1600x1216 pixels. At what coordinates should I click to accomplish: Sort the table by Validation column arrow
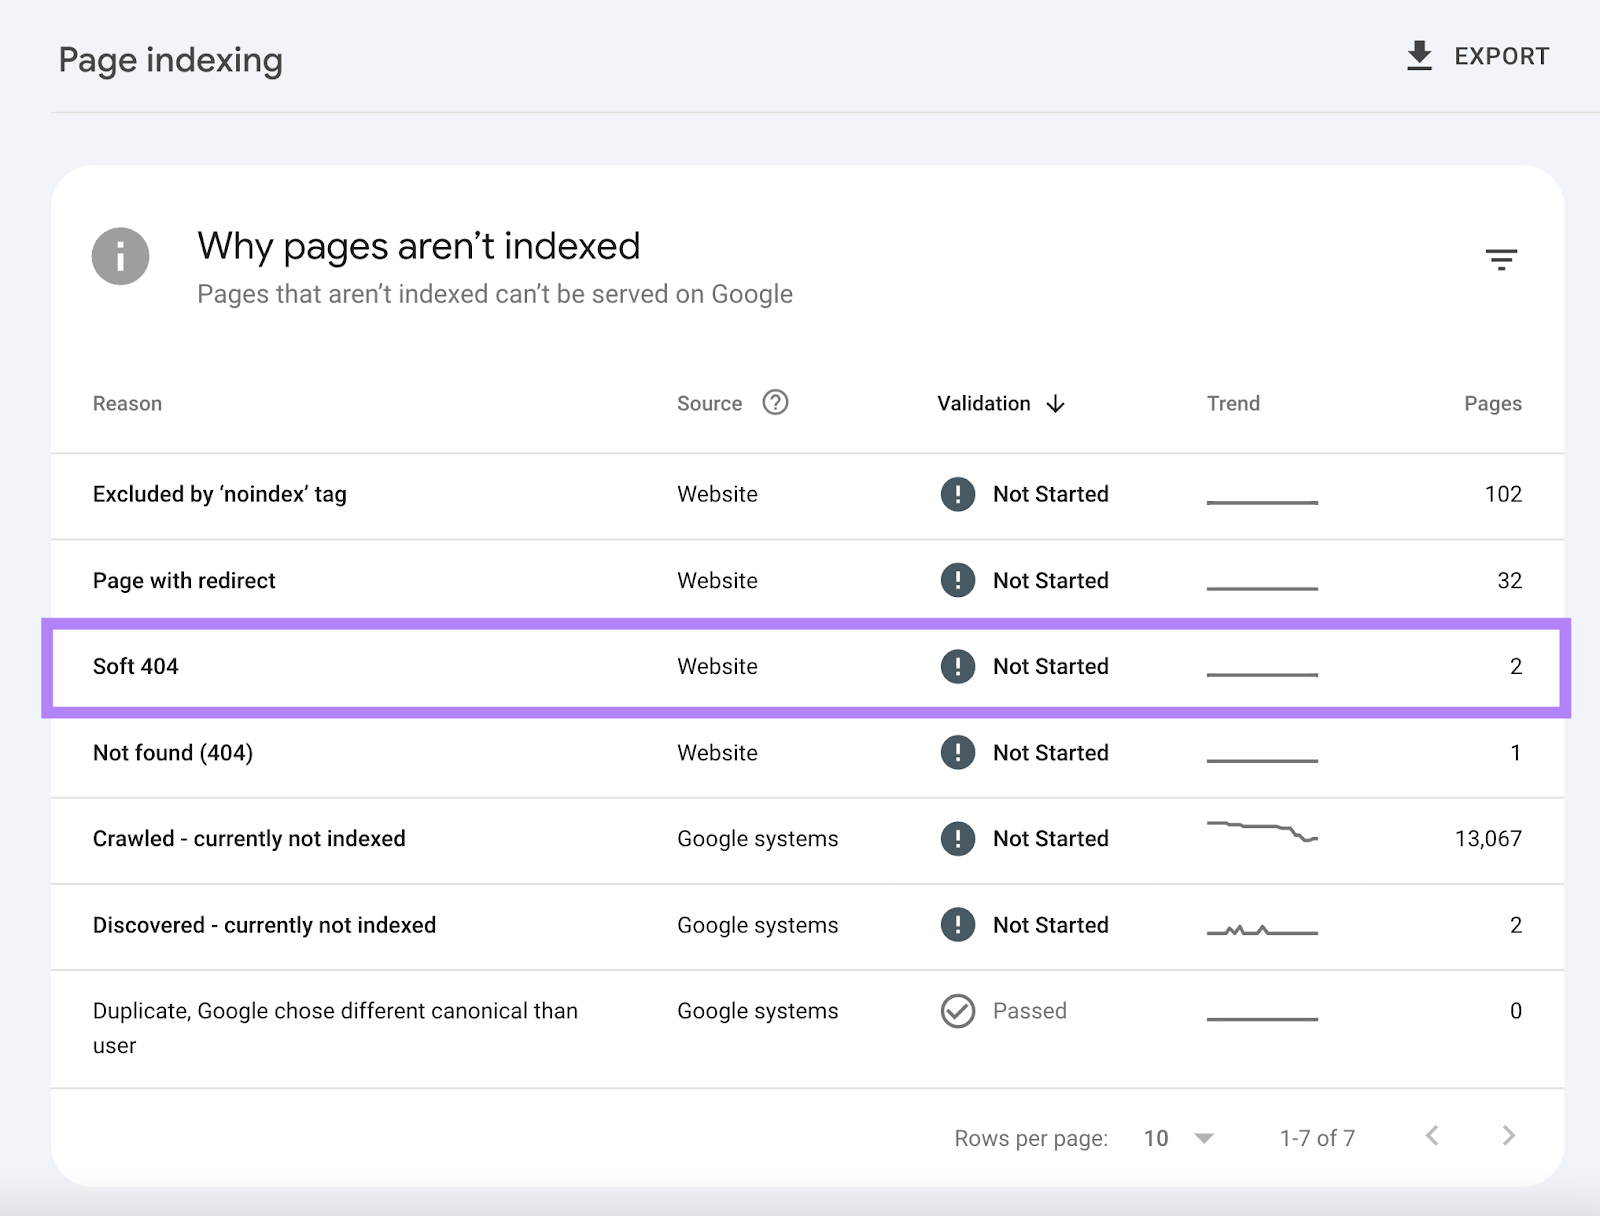point(1056,403)
